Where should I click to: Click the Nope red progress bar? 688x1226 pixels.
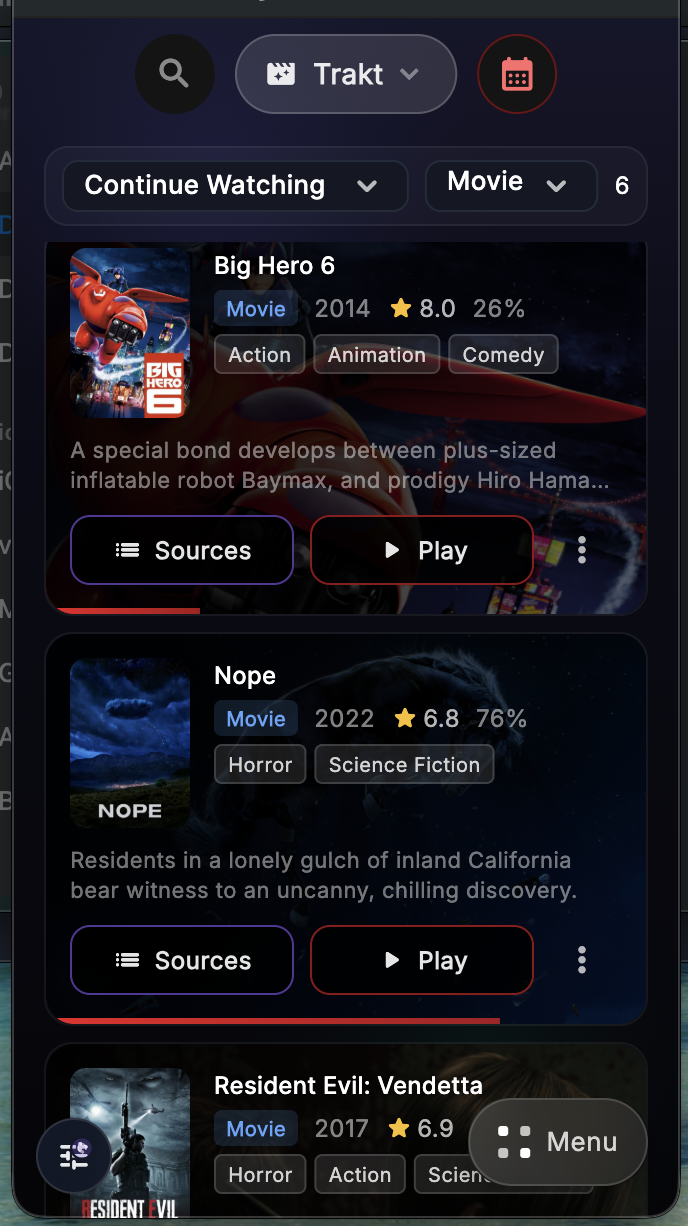tap(278, 1021)
